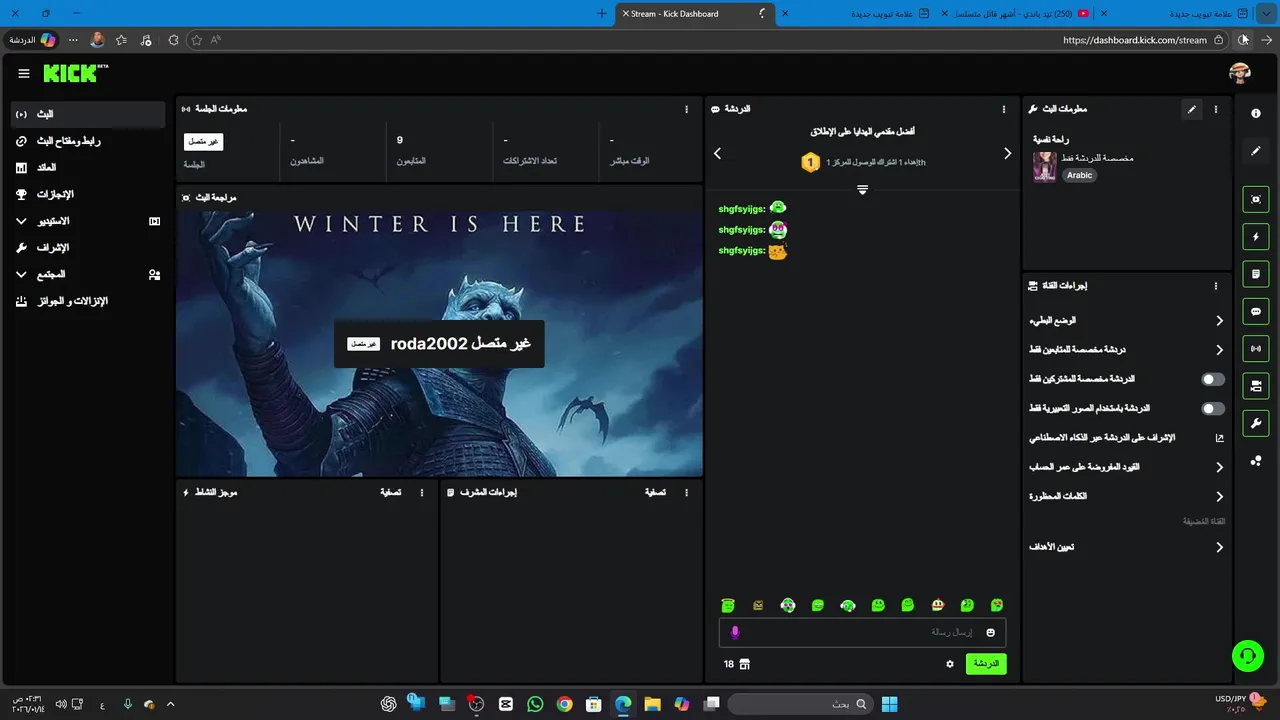Open the activity feed panel three-dot menu
Viewport: 1280px width, 720px height.
click(x=422, y=493)
